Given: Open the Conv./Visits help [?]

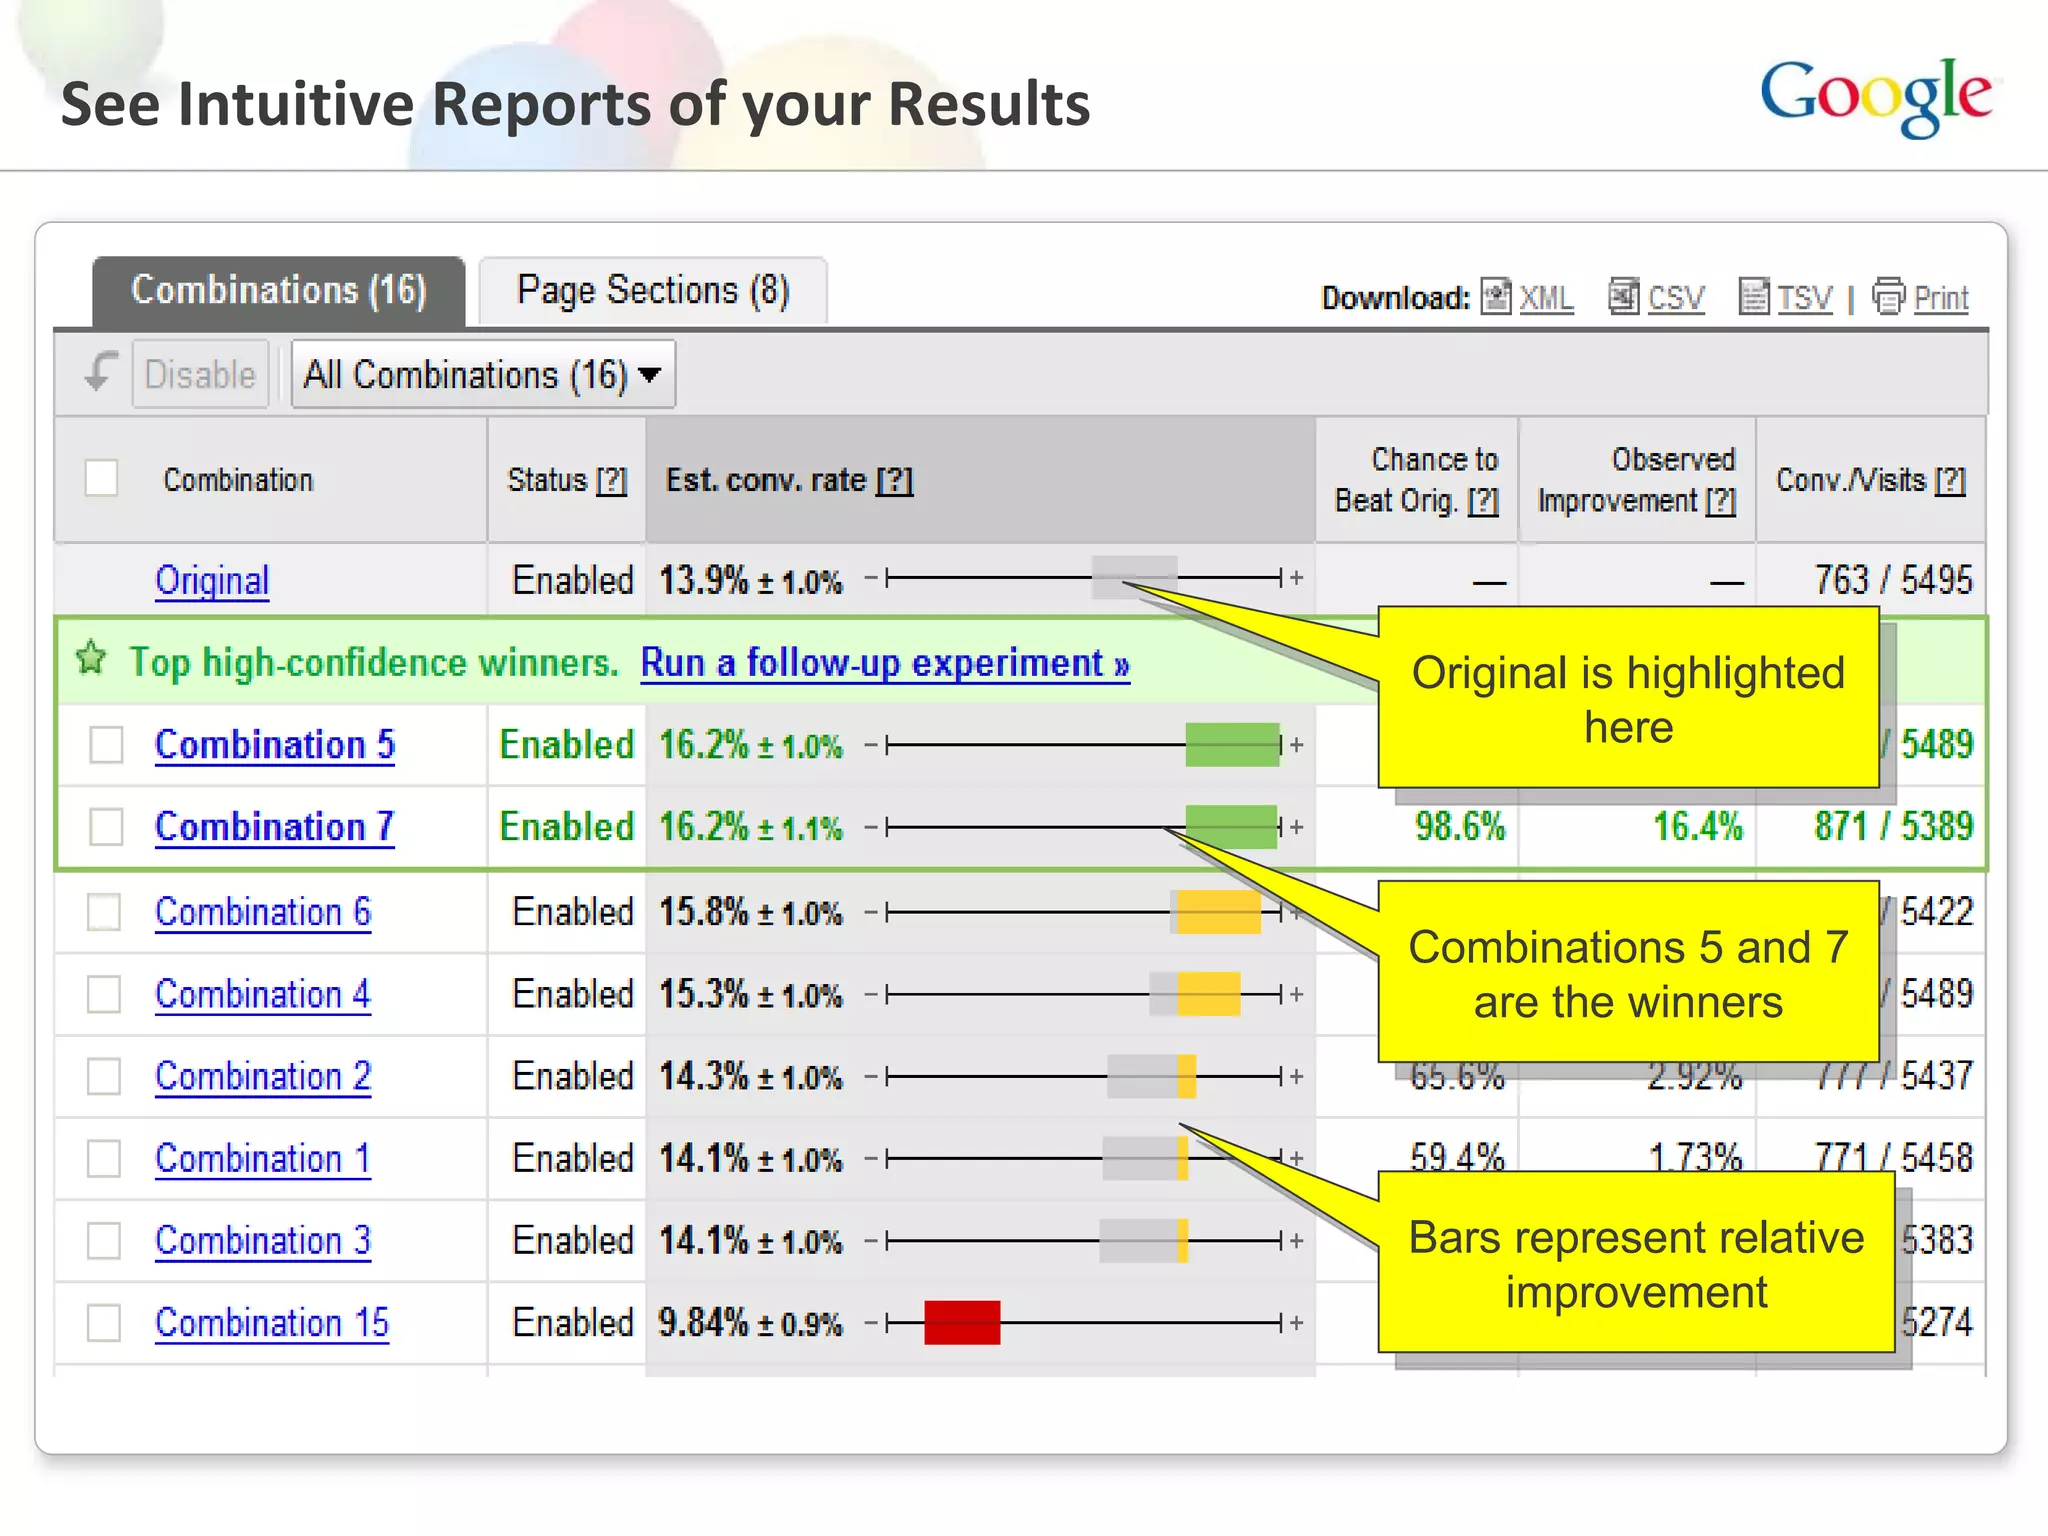Looking at the screenshot, I should pyautogui.click(x=1950, y=481).
